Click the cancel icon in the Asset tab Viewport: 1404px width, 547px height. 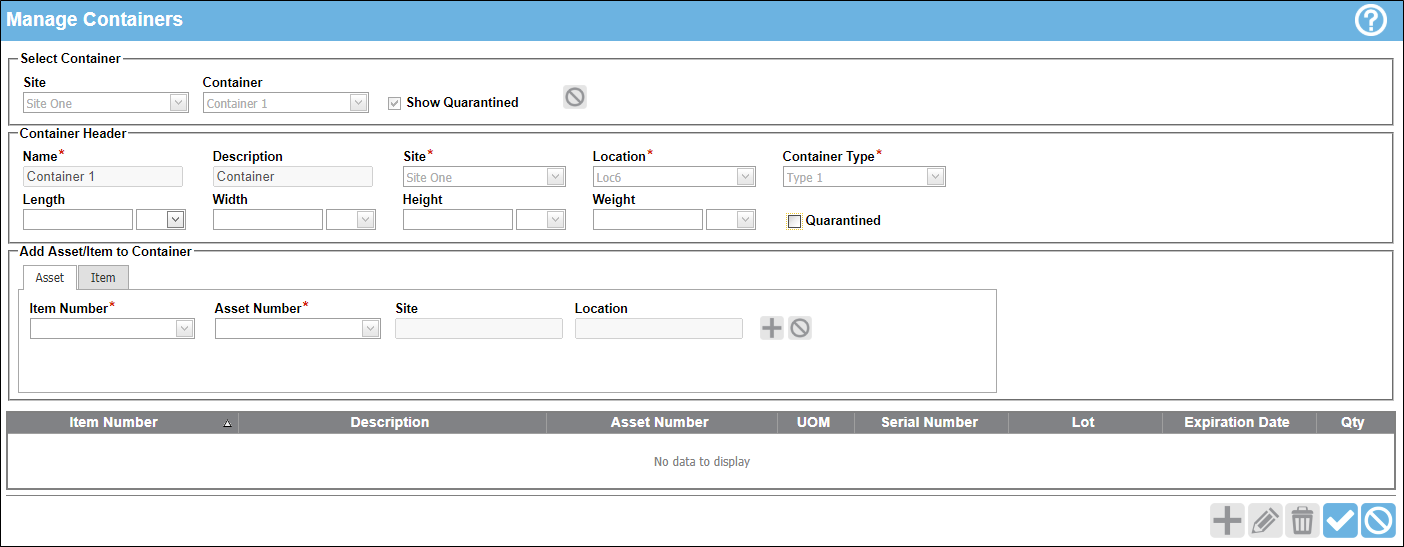tap(799, 327)
